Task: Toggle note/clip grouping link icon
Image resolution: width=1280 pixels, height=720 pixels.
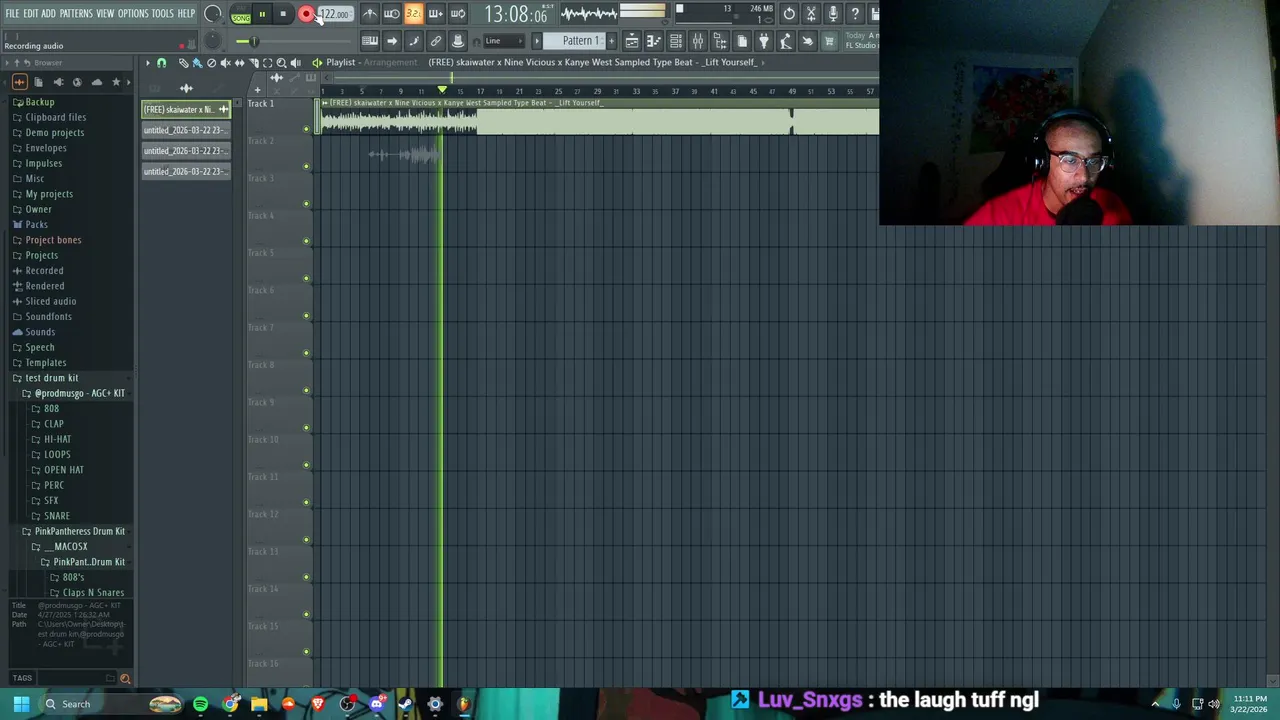Action: point(436,41)
